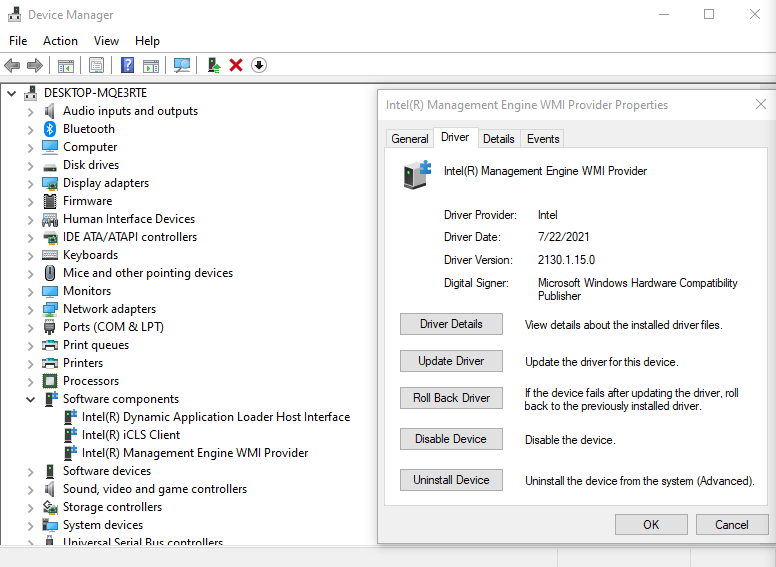Click Show/Hide Console Tree toolbar icon
Image resolution: width=776 pixels, height=567 pixels.
[x=66, y=65]
